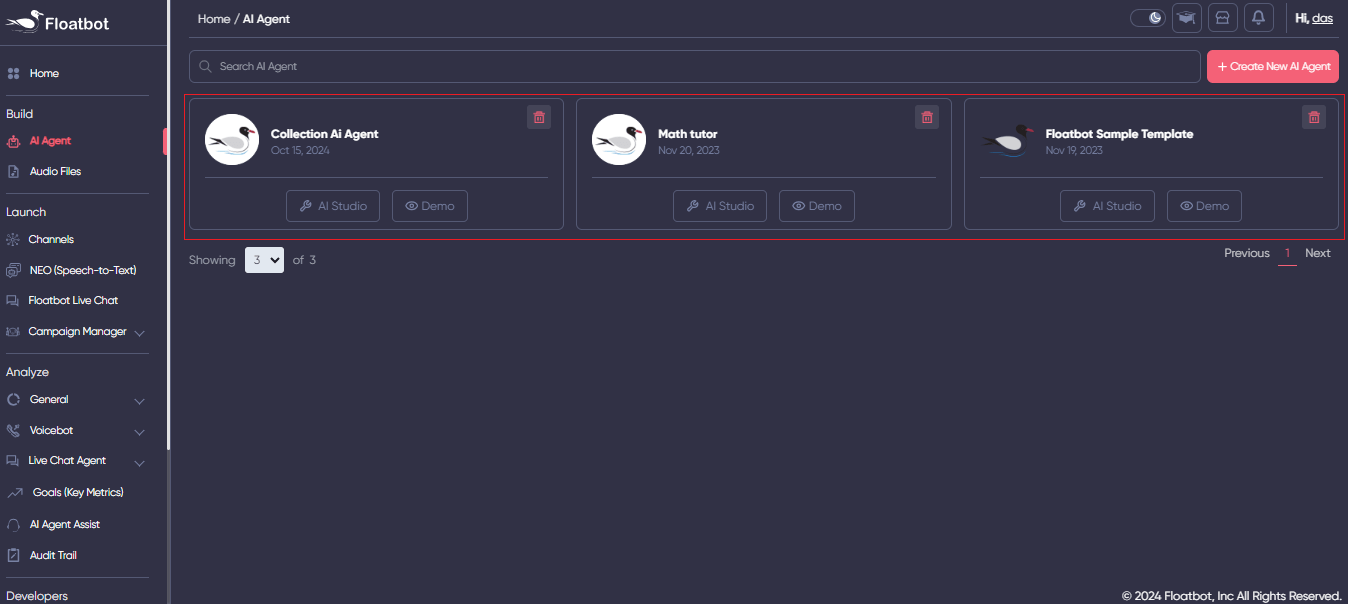Change the Showing page size dropdown
The image size is (1348, 604).
click(264, 259)
